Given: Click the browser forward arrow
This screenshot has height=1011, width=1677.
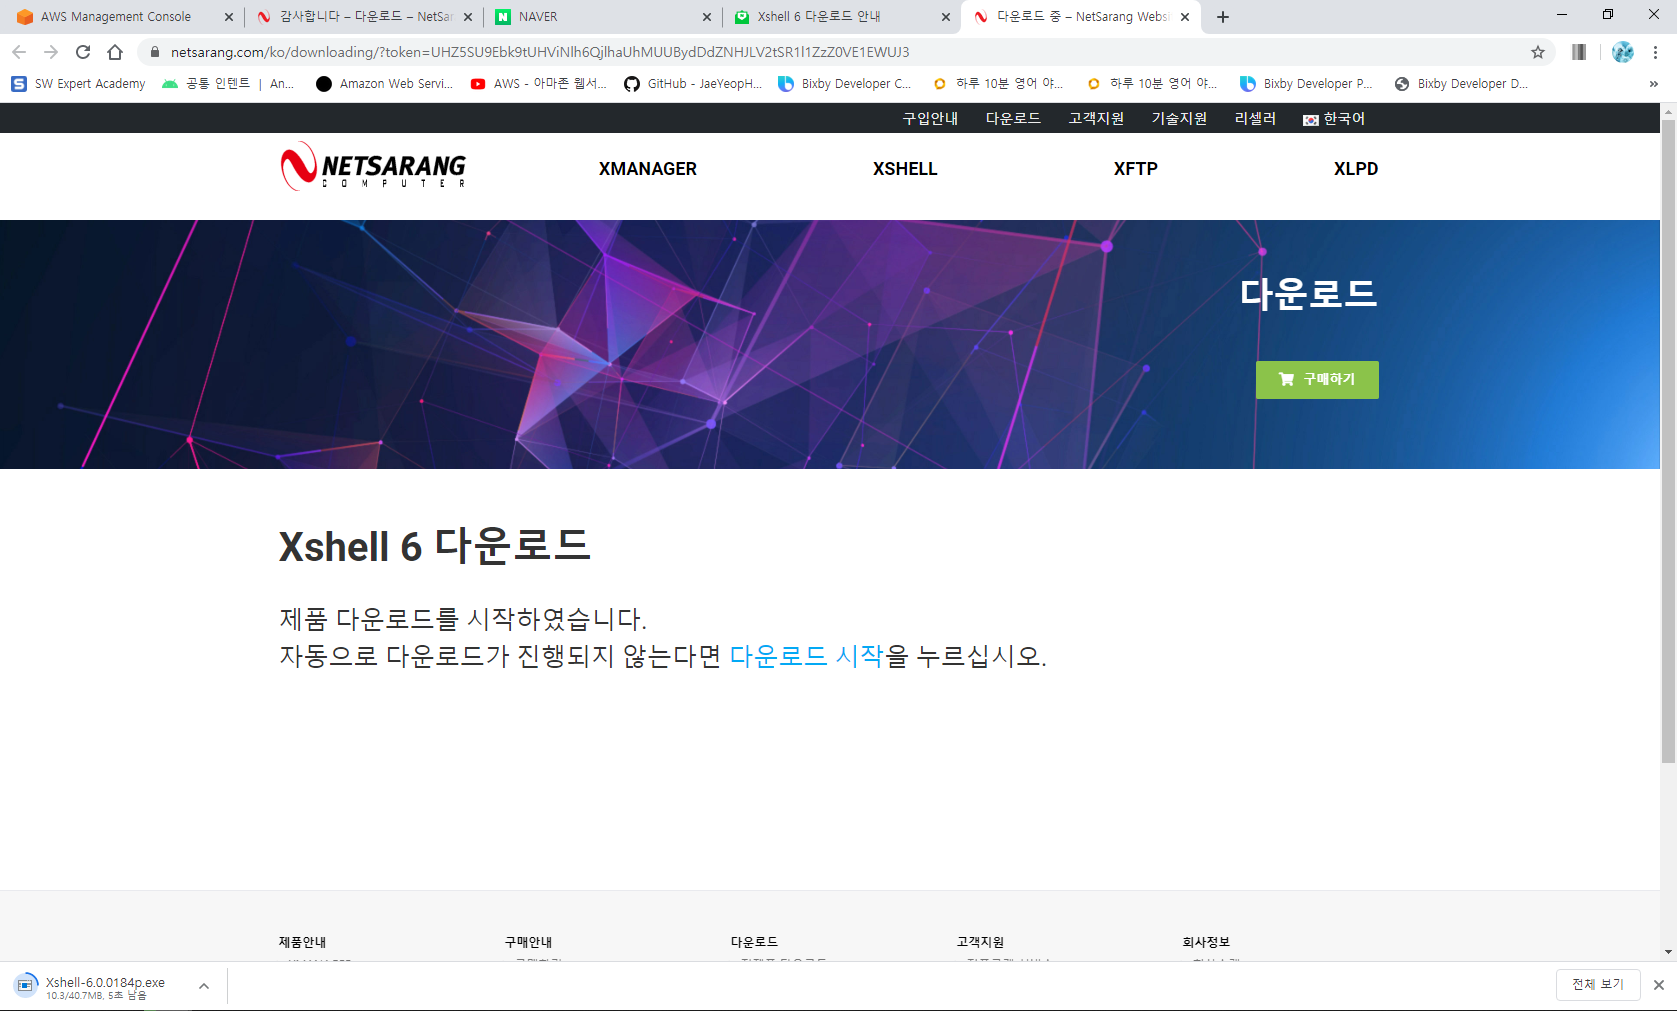Looking at the screenshot, I should click(x=51, y=52).
